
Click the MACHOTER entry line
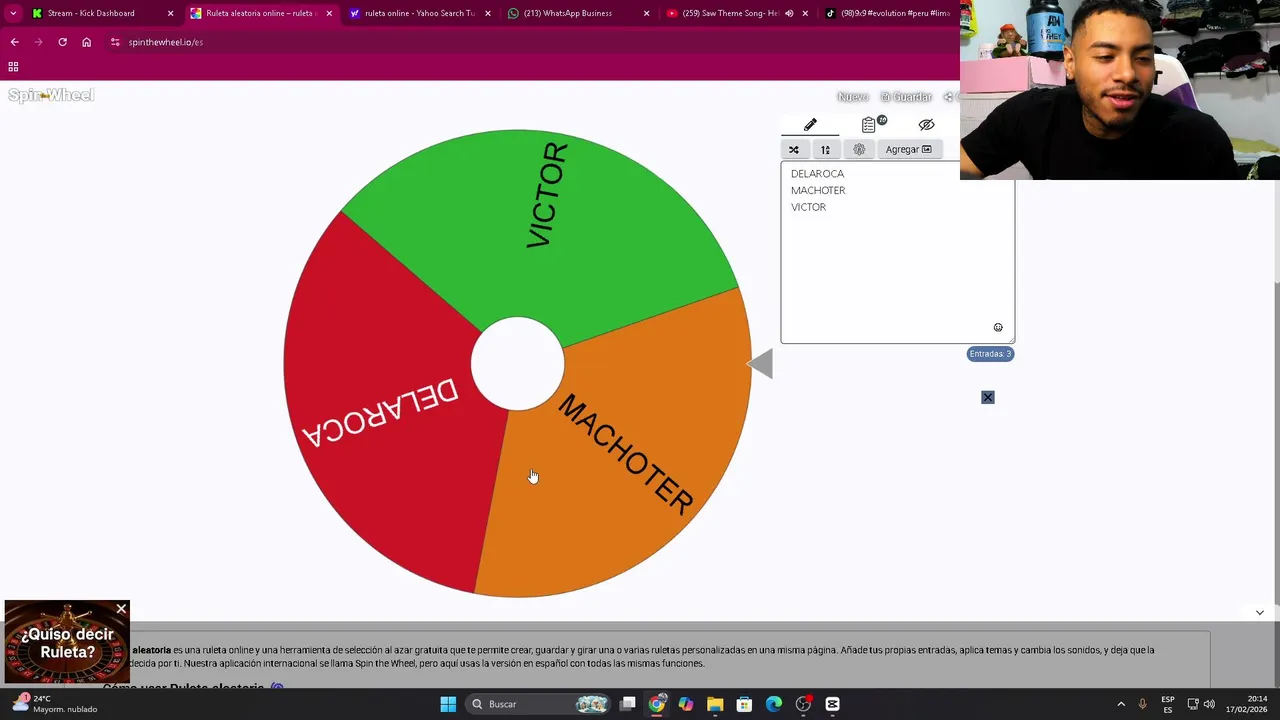coord(818,190)
